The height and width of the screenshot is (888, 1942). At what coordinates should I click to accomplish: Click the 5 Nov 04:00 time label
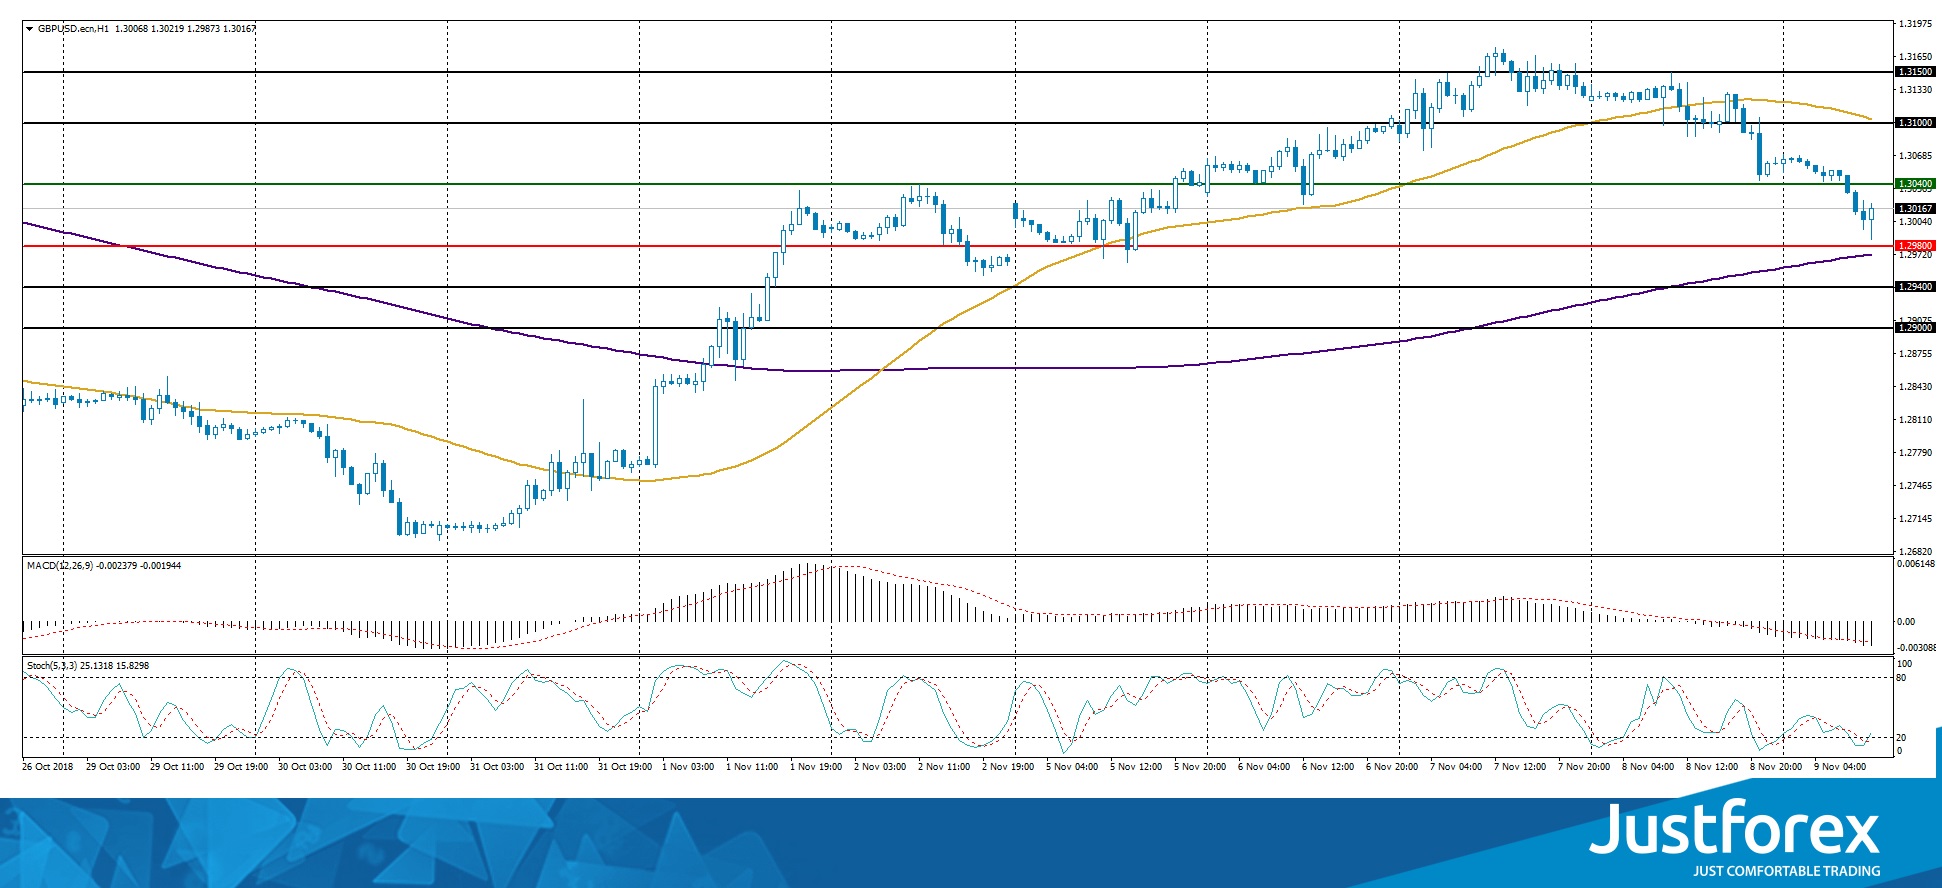1072,767
